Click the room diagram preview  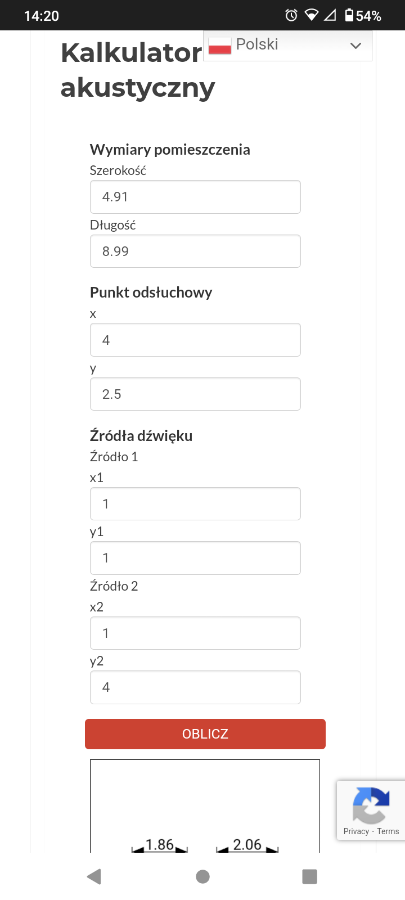(x=205, y=806)
